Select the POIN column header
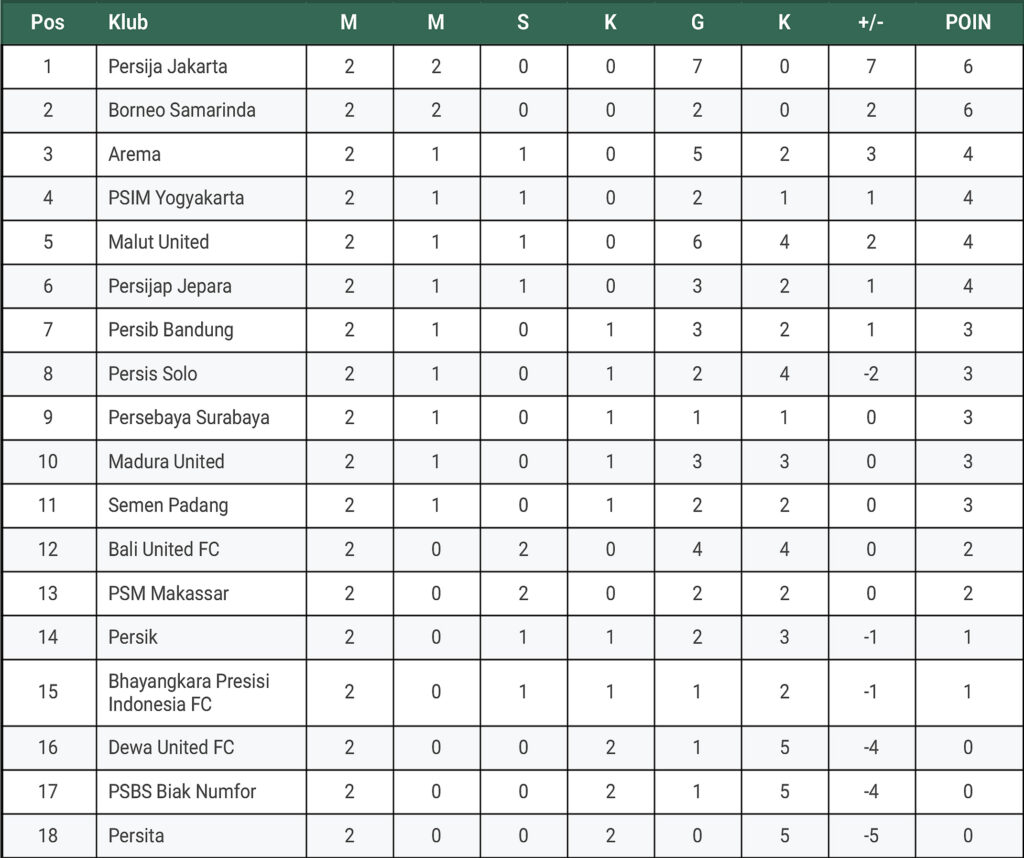The image size is (1024, 858). pos(968,22)
